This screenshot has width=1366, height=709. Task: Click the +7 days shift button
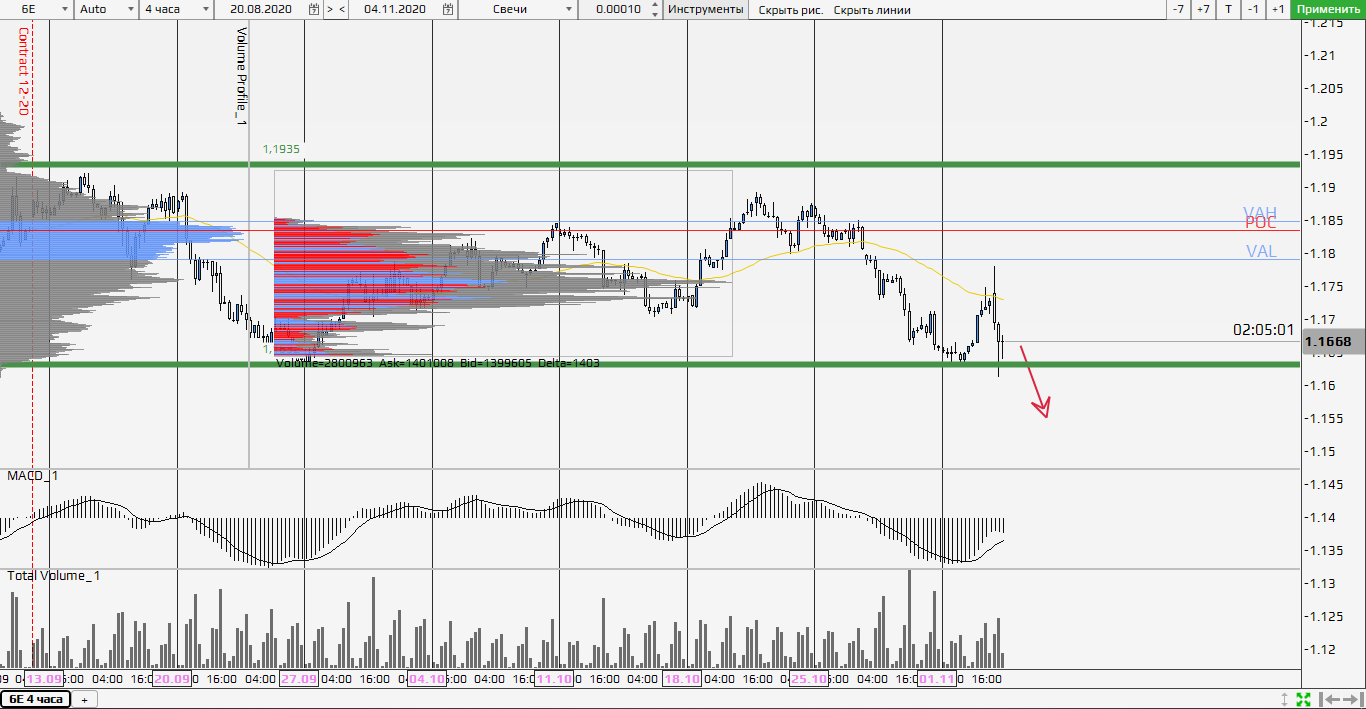coord(1203,9)
